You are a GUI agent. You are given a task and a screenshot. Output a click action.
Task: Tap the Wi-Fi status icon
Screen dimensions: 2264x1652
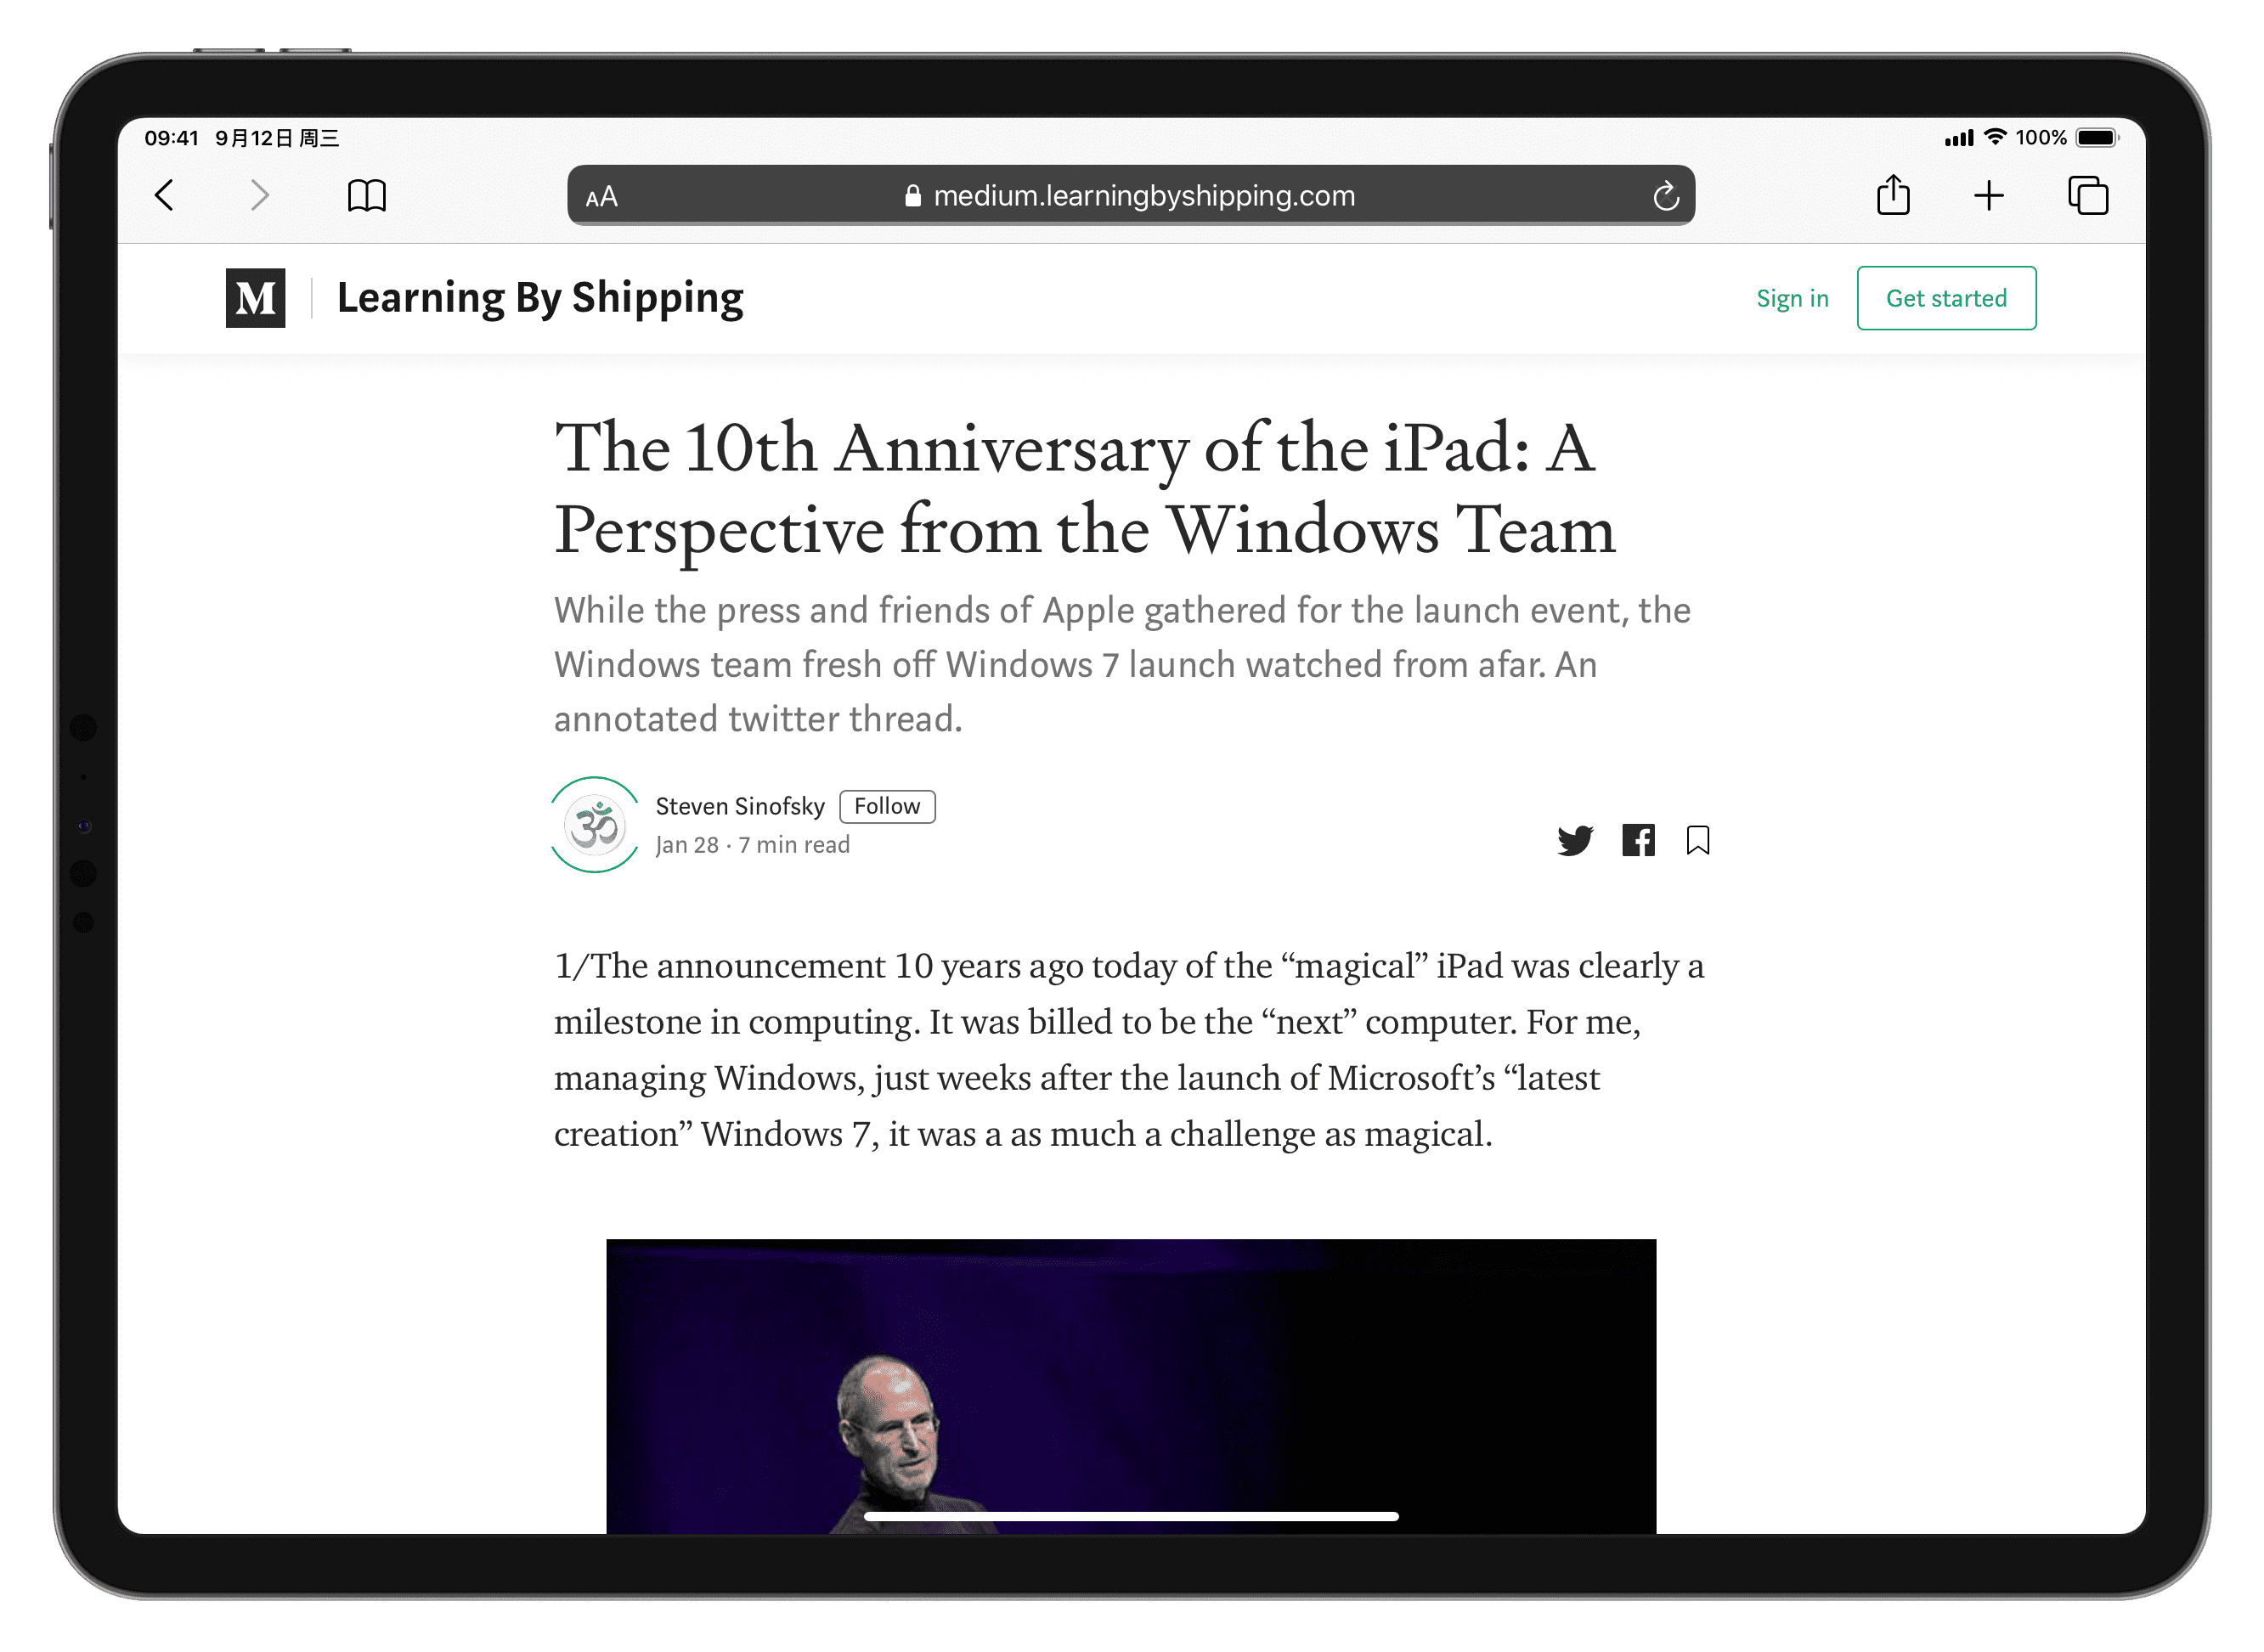tap(1995, 137)
